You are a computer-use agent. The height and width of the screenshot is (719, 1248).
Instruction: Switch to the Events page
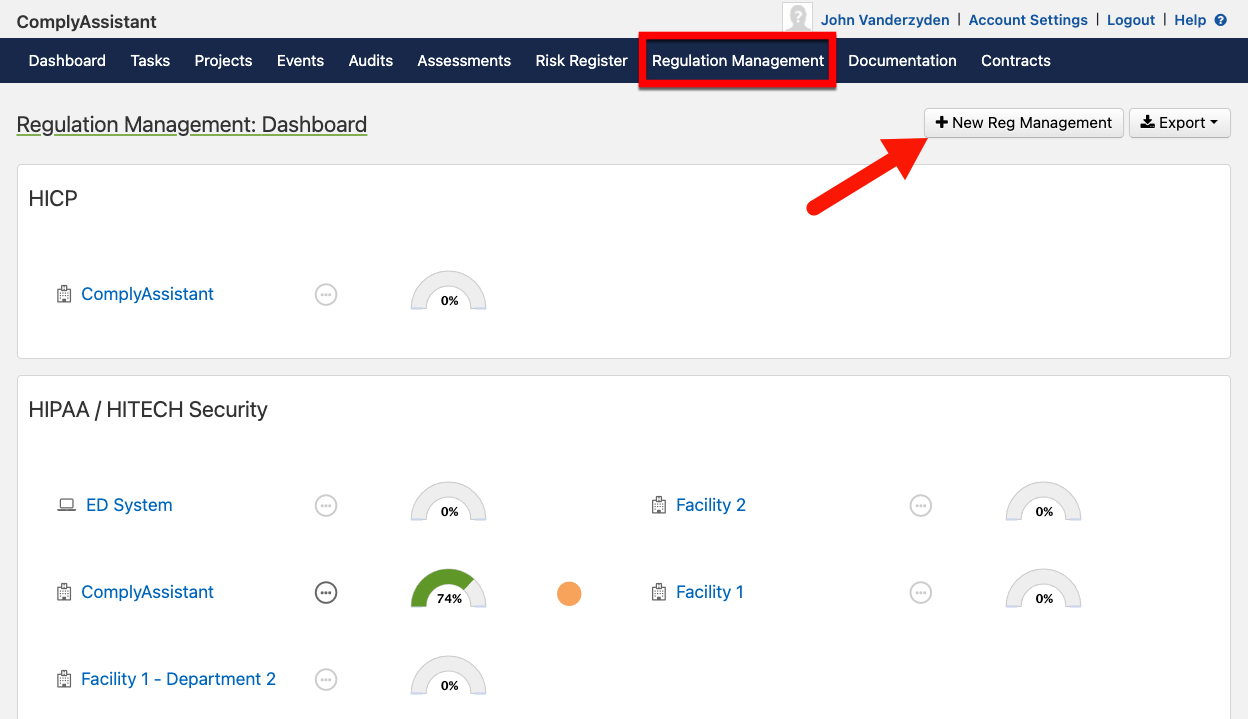300,61
